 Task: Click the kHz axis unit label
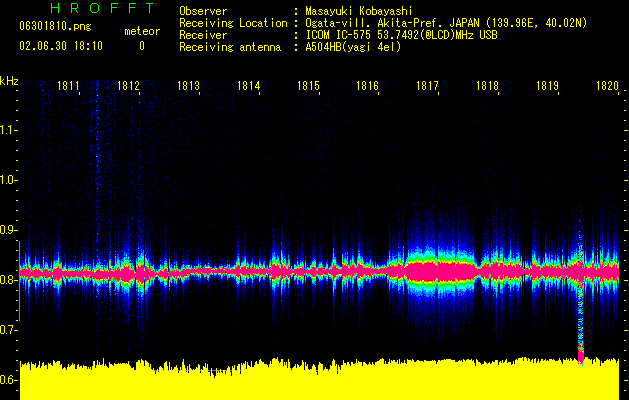pos(10,81)
